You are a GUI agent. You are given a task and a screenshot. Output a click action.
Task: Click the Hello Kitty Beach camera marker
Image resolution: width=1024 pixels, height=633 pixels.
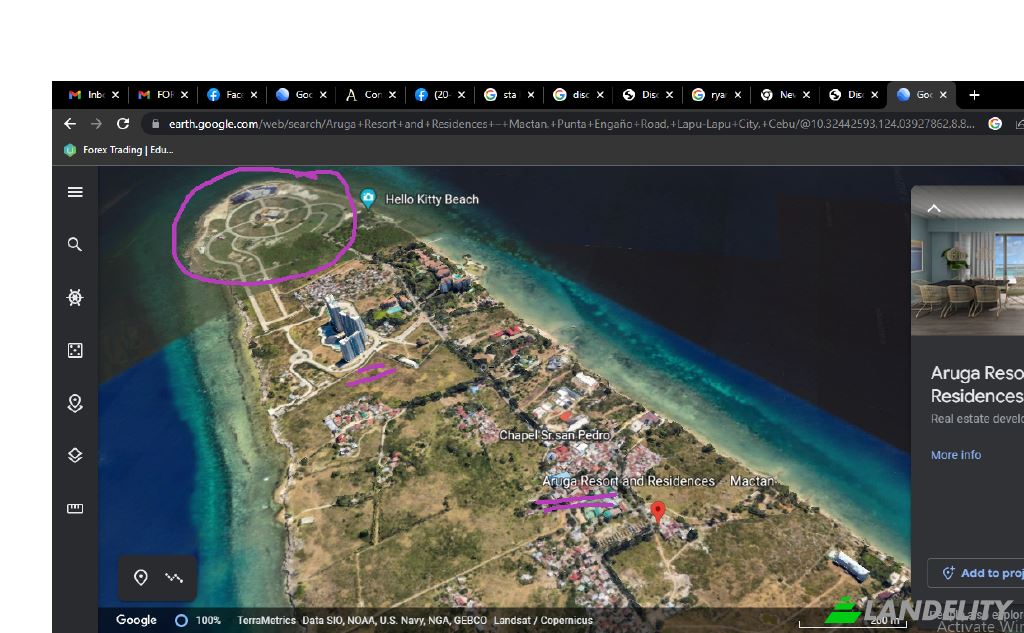click(368, 199)
